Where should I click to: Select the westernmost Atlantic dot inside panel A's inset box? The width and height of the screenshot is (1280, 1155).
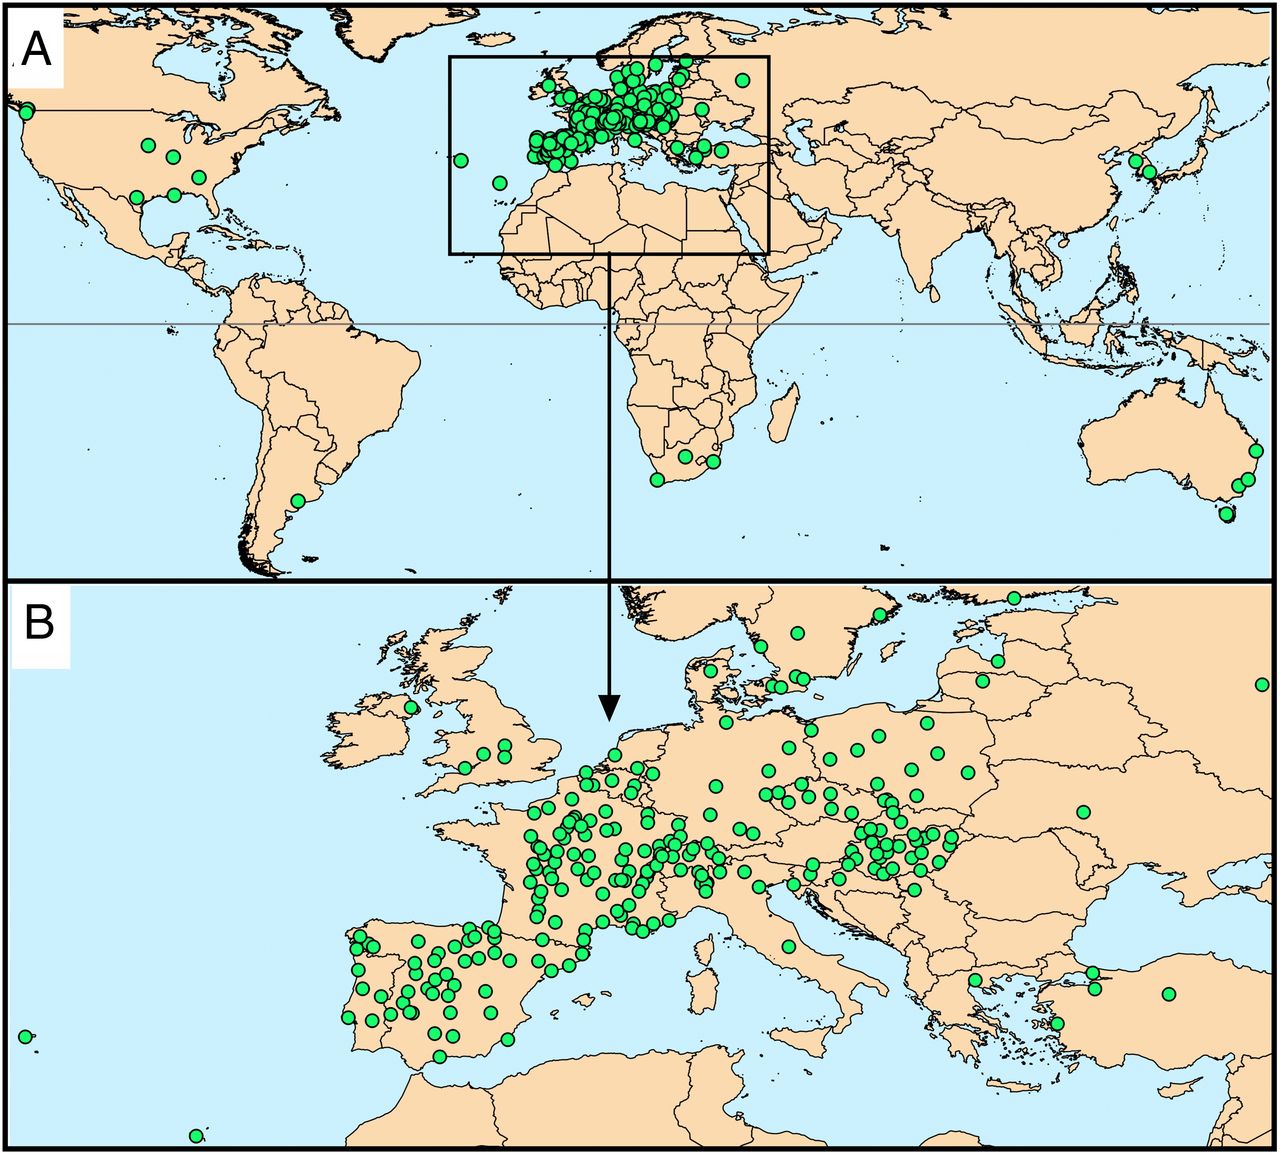(x=461, y=160)
